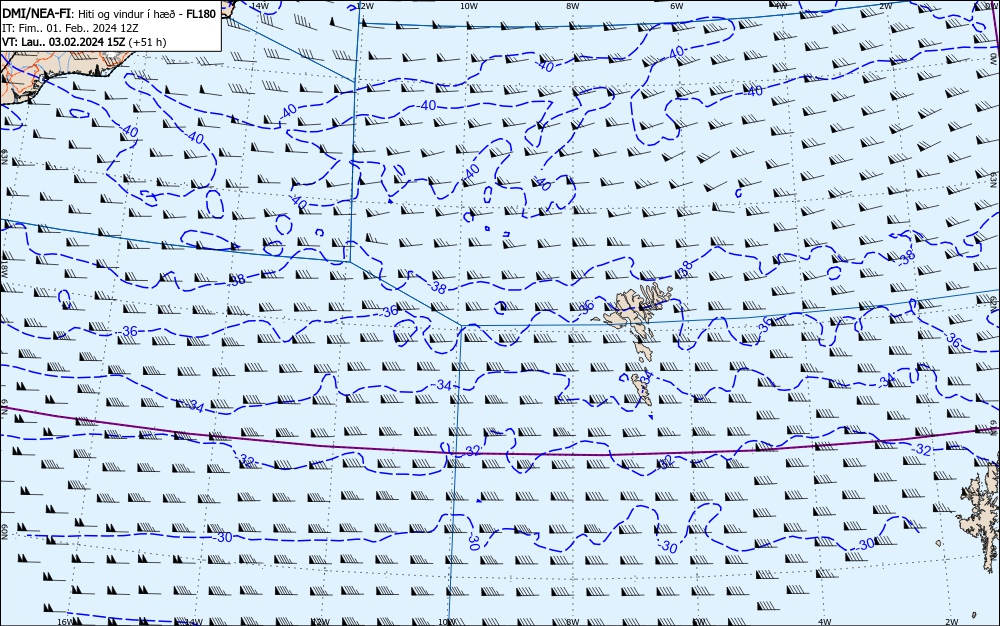
Task: Click the 4W longitude label on bottom edge
Action: click(x=824, y=622)
